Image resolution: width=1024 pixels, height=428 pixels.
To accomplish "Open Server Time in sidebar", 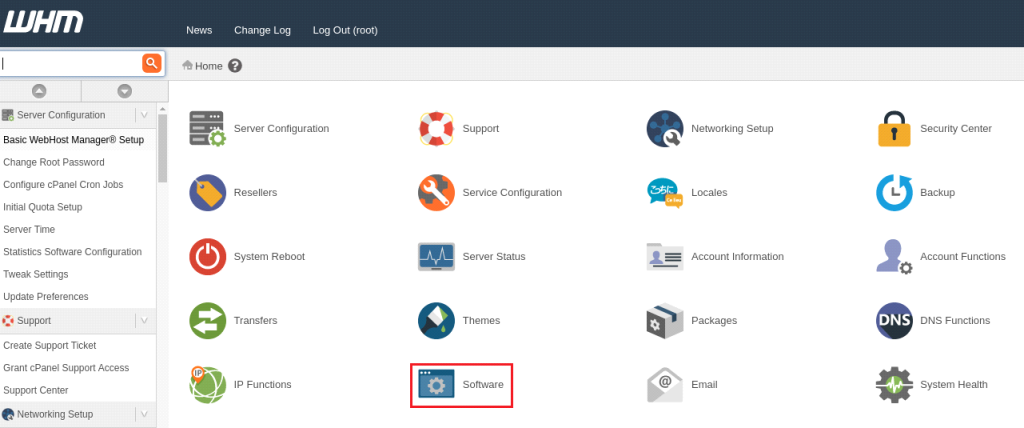I will click(x=29, y=229).
